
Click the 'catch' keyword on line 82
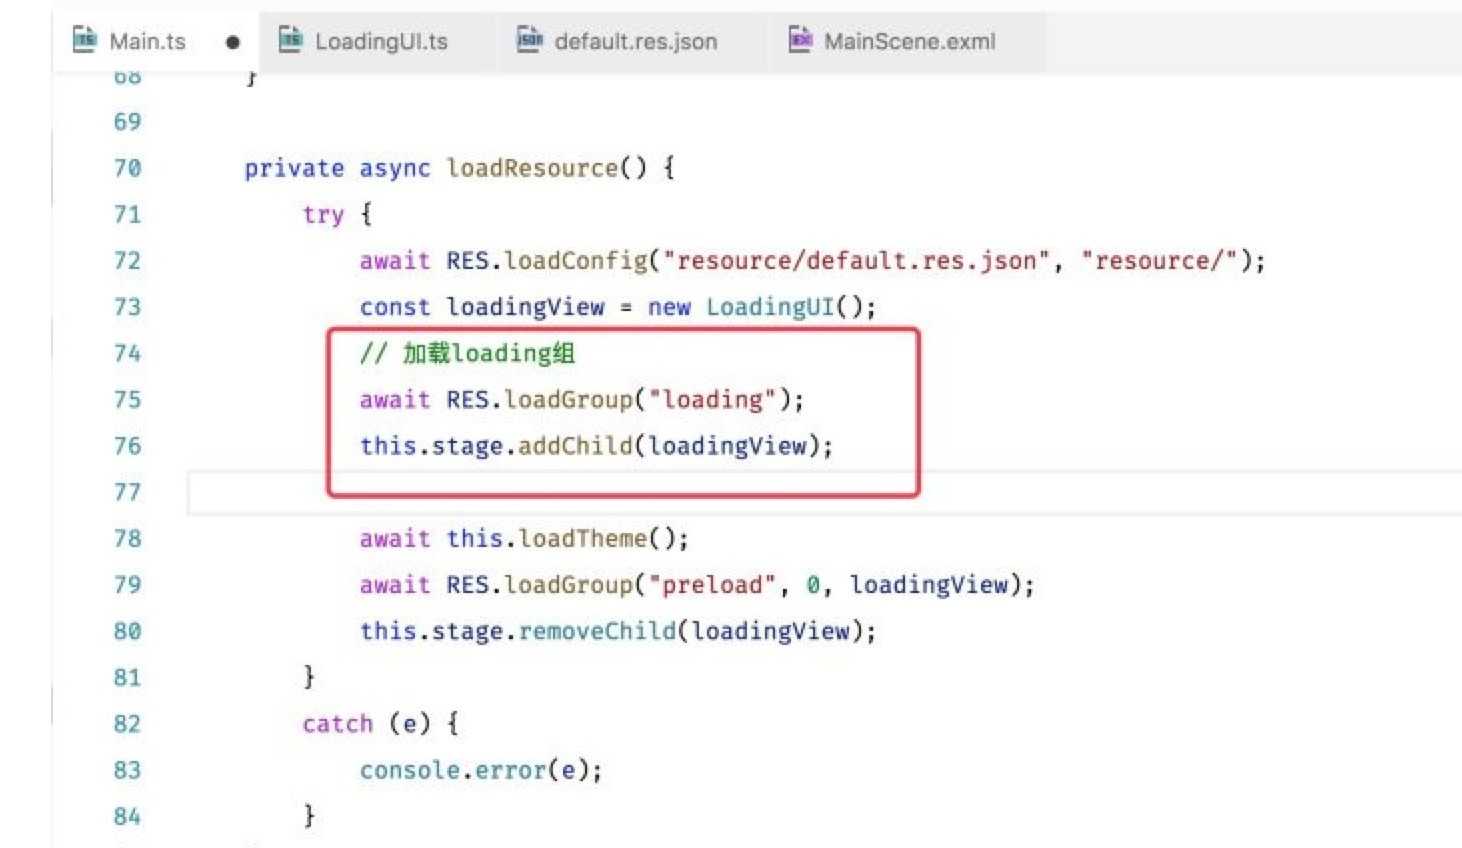(x=338, y=724)
